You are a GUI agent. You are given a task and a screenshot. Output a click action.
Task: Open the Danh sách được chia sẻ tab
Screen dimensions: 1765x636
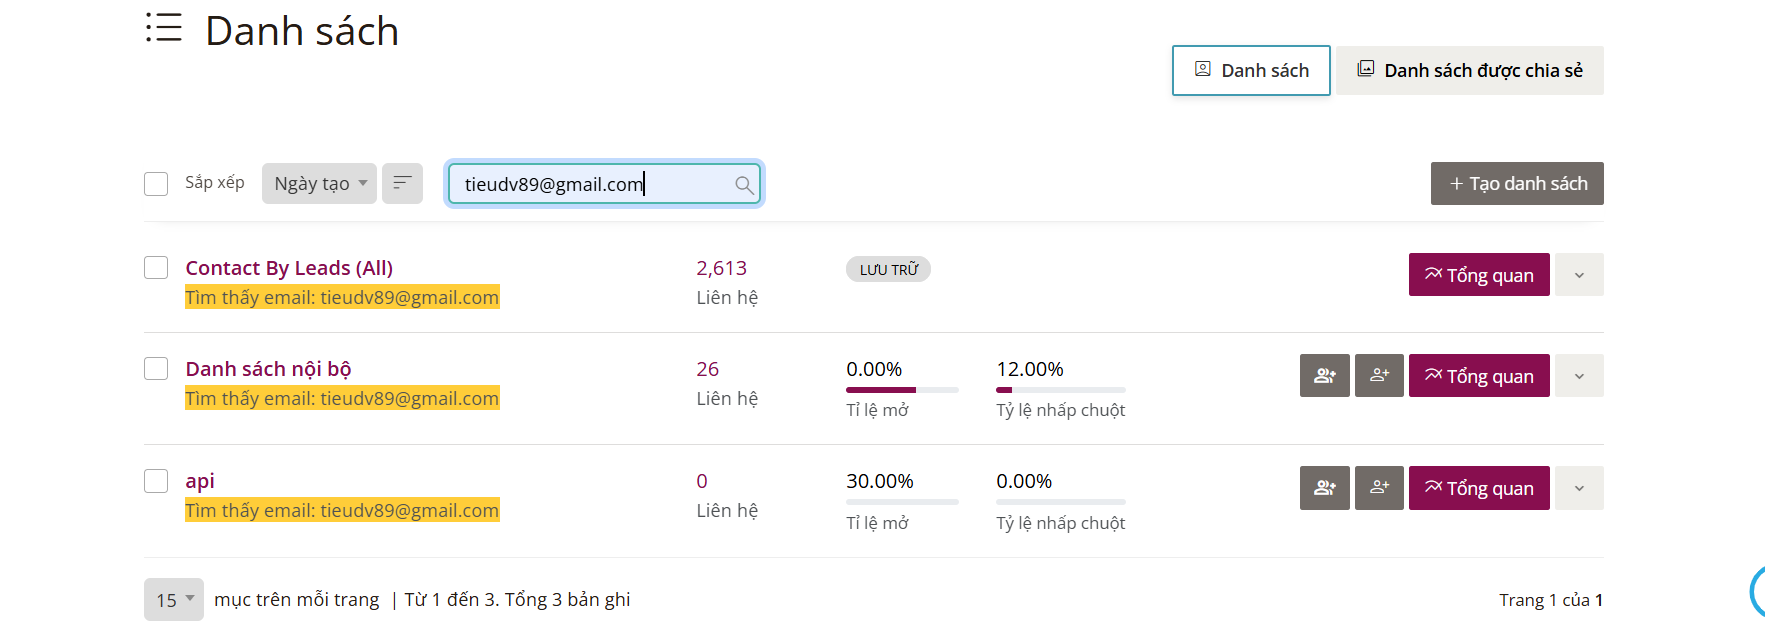tap(1469, 71)
